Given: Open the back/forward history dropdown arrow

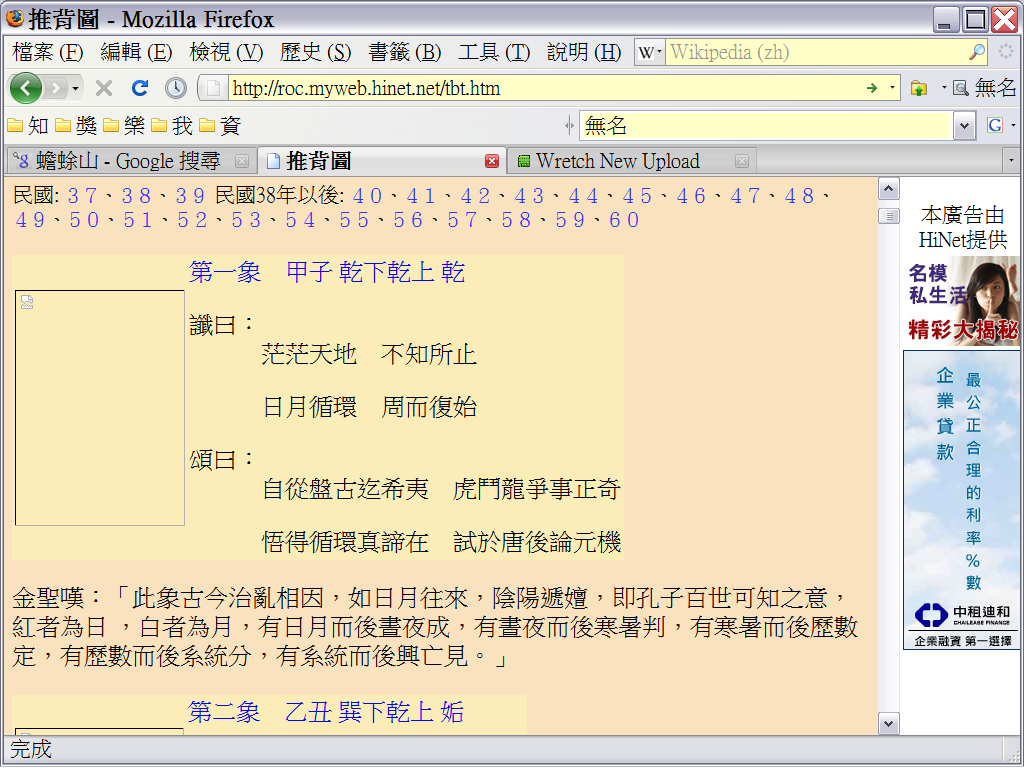Looking at the screenshot, I should [x=76, y=88].
